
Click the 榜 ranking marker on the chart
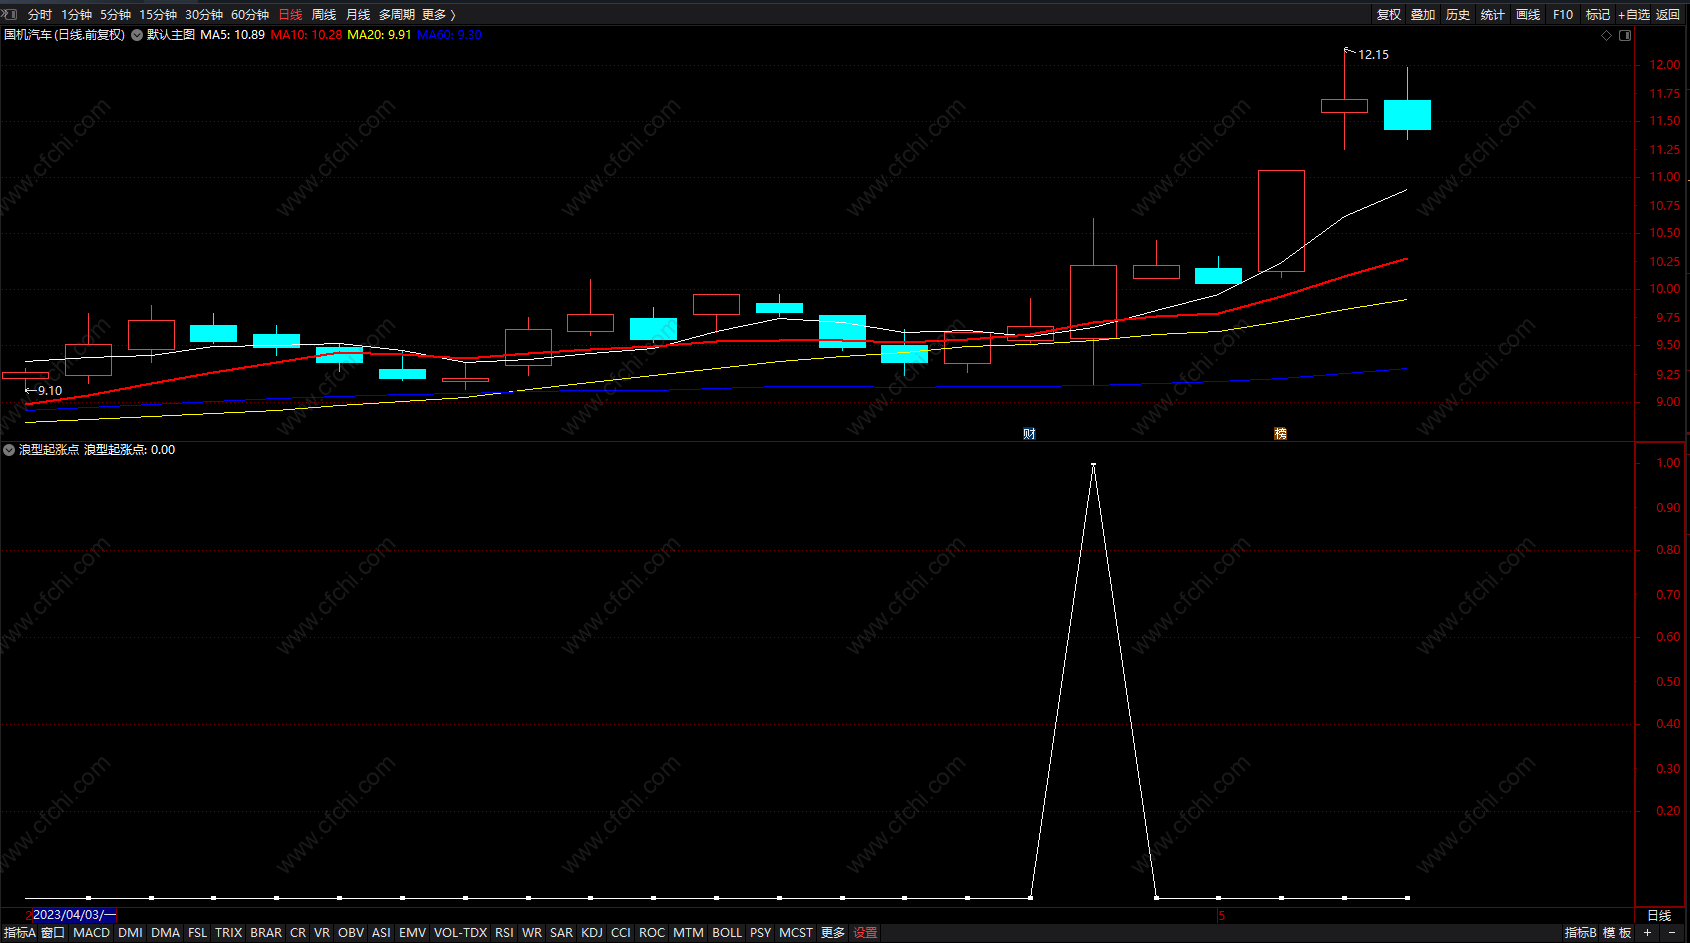(x=1280, y=433)
